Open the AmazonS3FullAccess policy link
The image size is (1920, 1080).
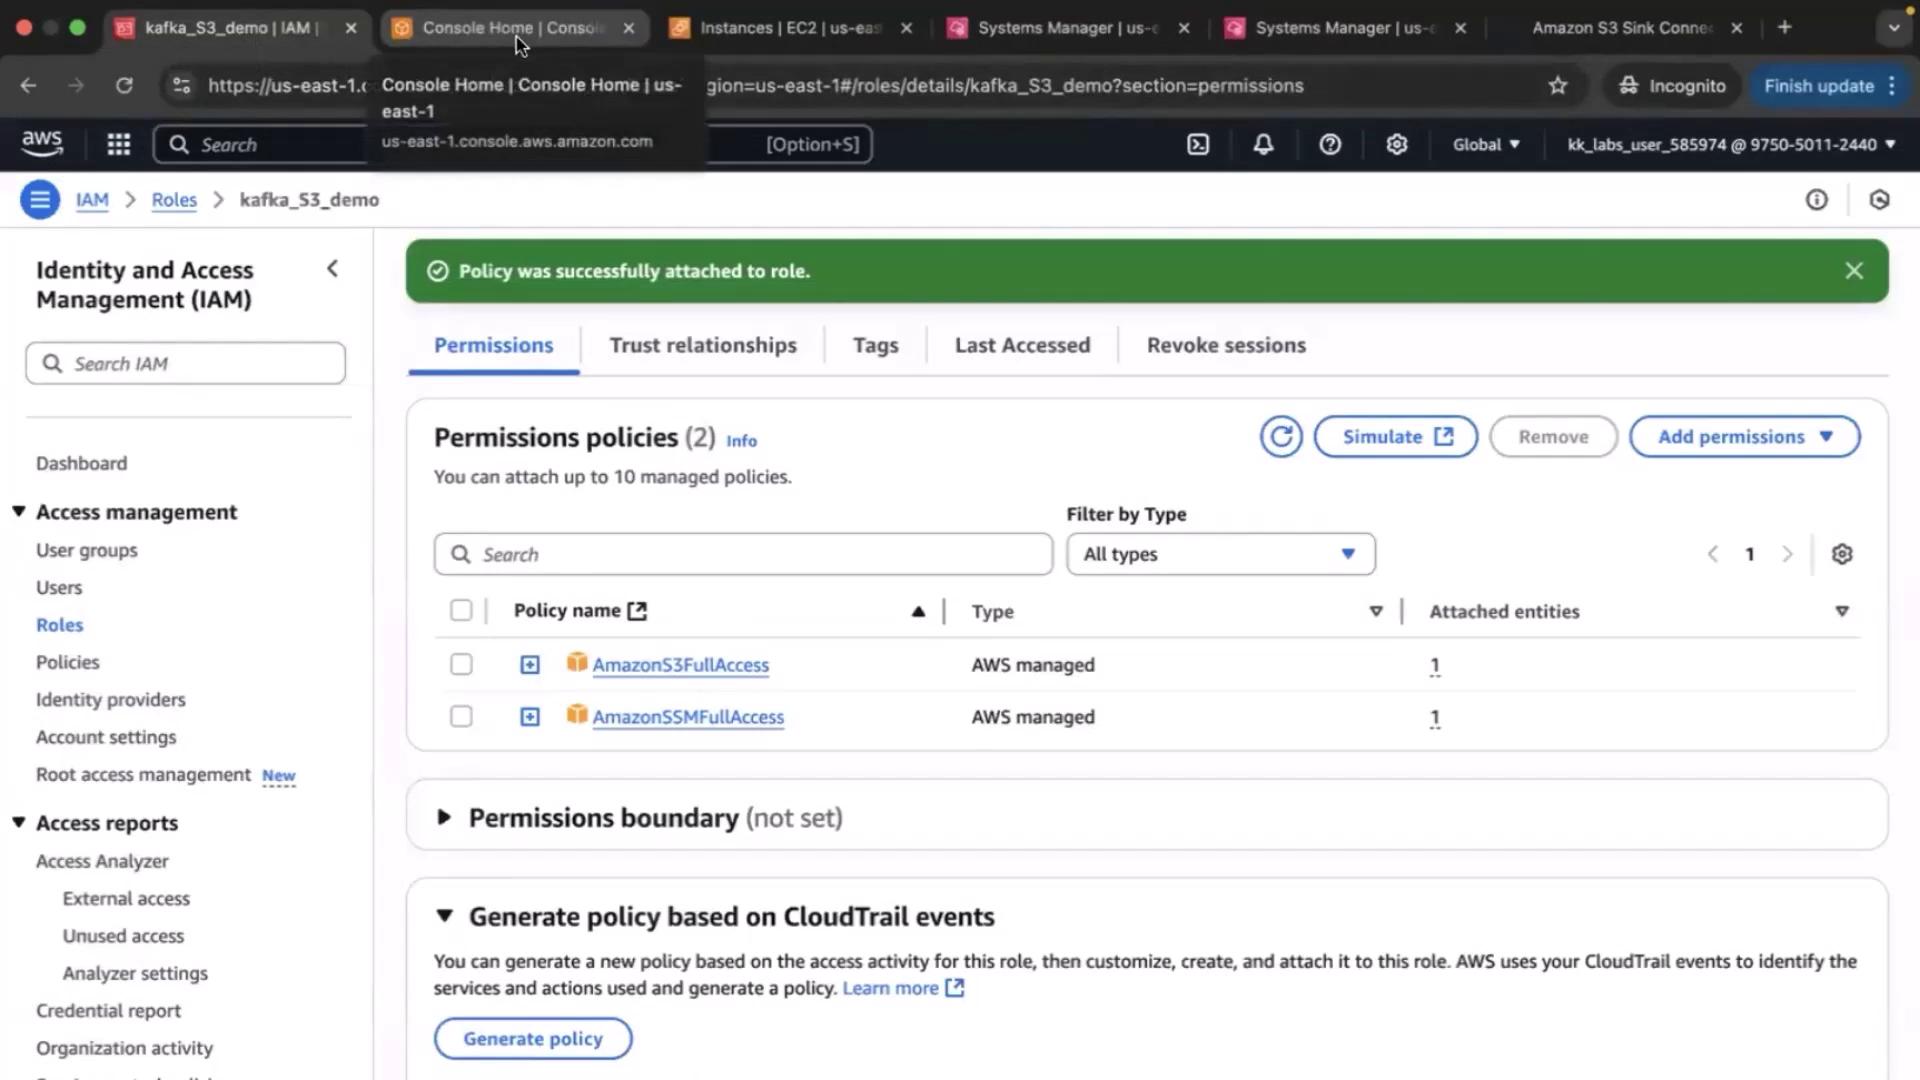[x=681, y=665]
